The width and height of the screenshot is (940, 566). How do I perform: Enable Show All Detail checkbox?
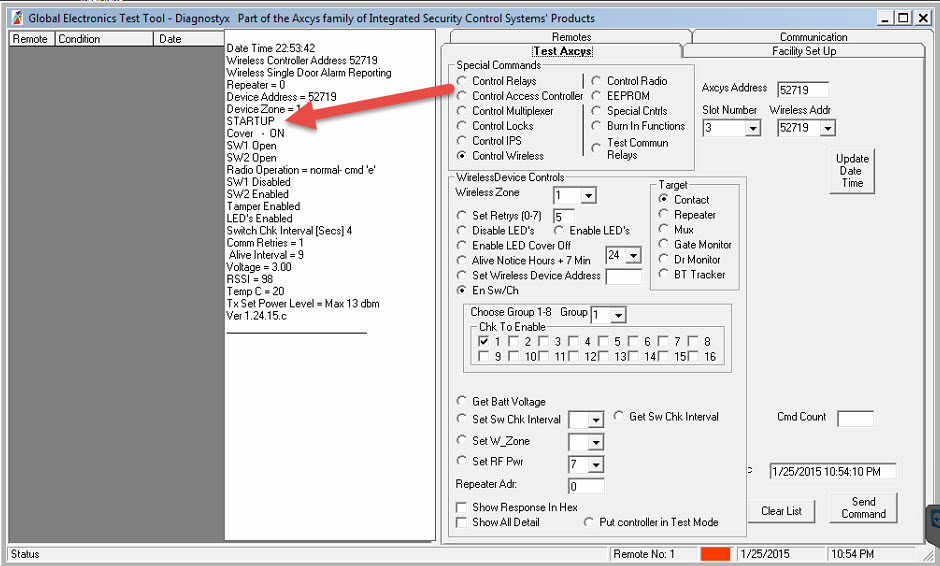pos(461,522)
